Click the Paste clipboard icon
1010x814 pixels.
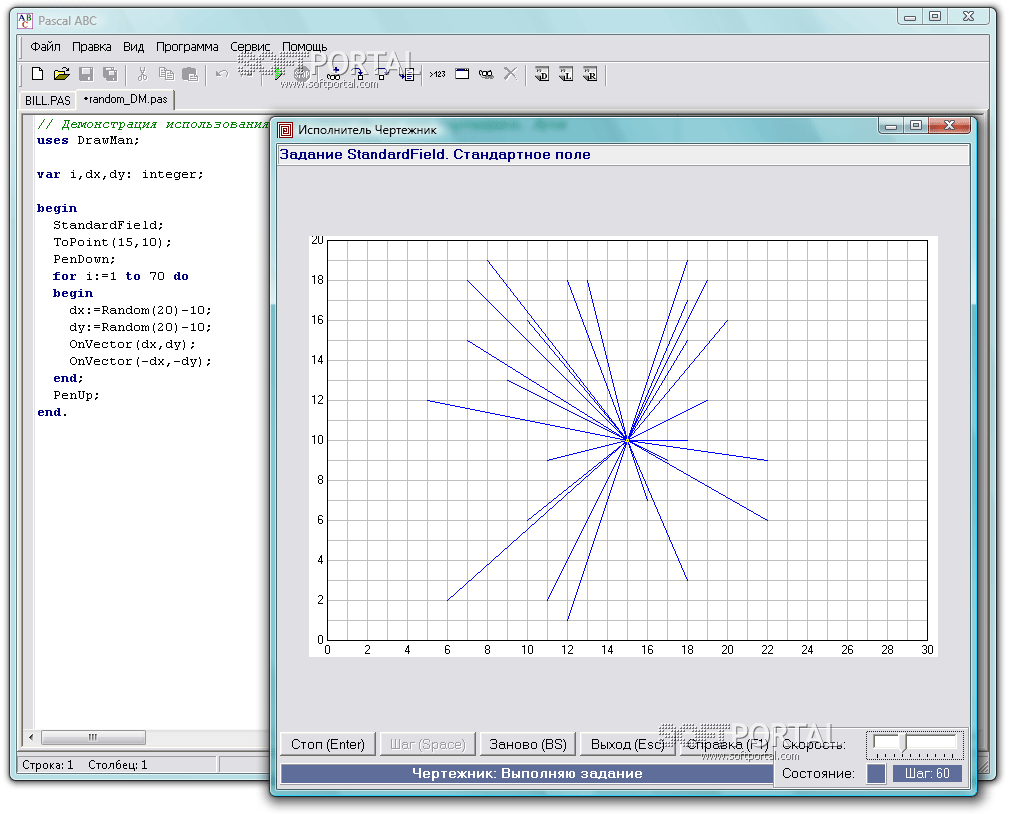point(190,74)
